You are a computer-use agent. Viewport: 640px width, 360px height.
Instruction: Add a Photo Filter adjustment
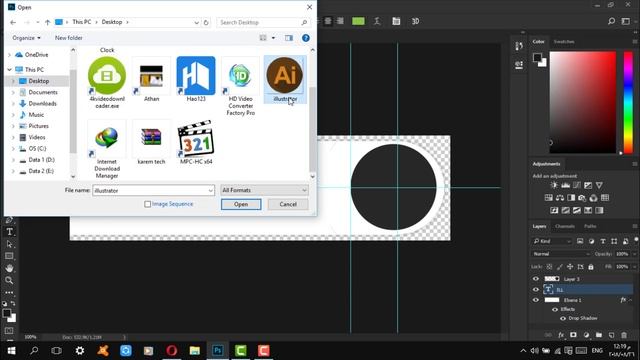point(582,198)
